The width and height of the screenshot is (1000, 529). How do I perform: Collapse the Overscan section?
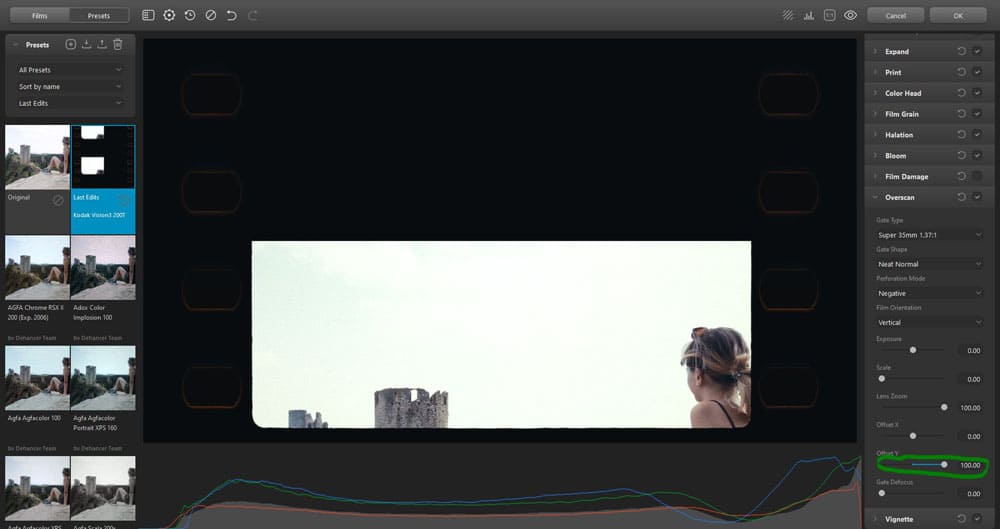[x=875, y=197]
